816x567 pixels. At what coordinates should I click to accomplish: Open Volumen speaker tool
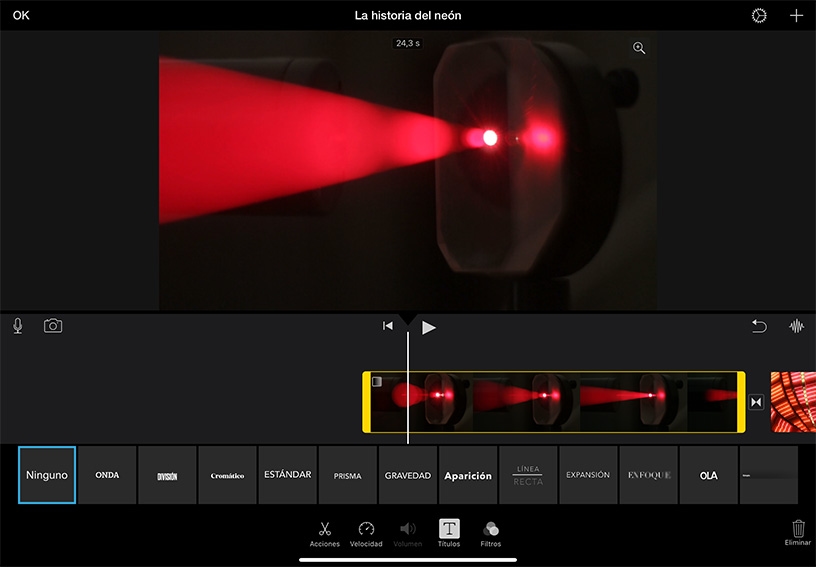(407, 534)
